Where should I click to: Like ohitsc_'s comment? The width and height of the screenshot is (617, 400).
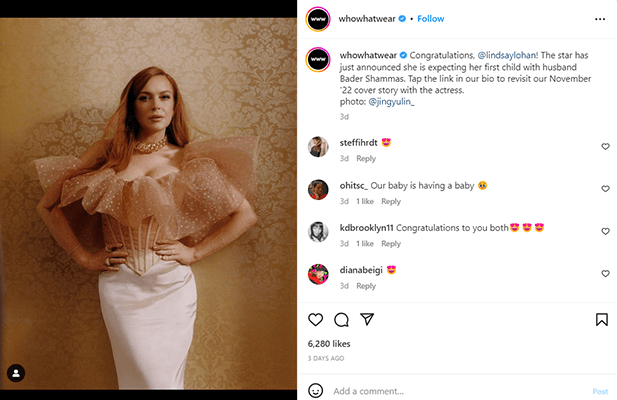click(605, 190)
